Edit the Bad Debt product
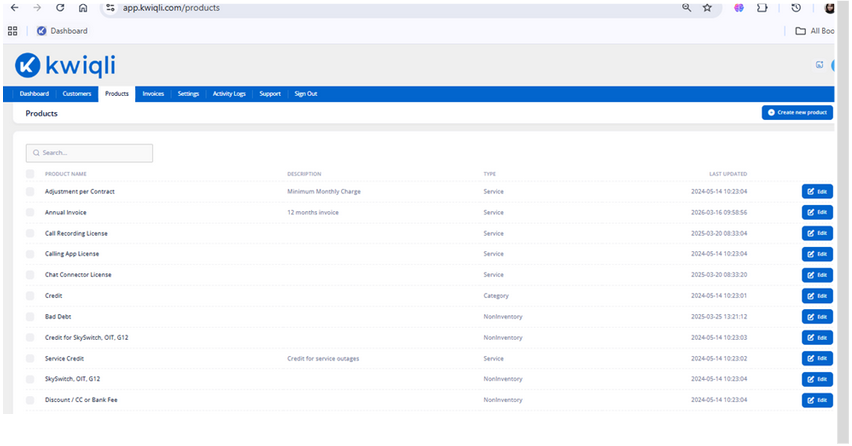Image resolution: width=852 pixels, height=446 pixels. point(817,317)
